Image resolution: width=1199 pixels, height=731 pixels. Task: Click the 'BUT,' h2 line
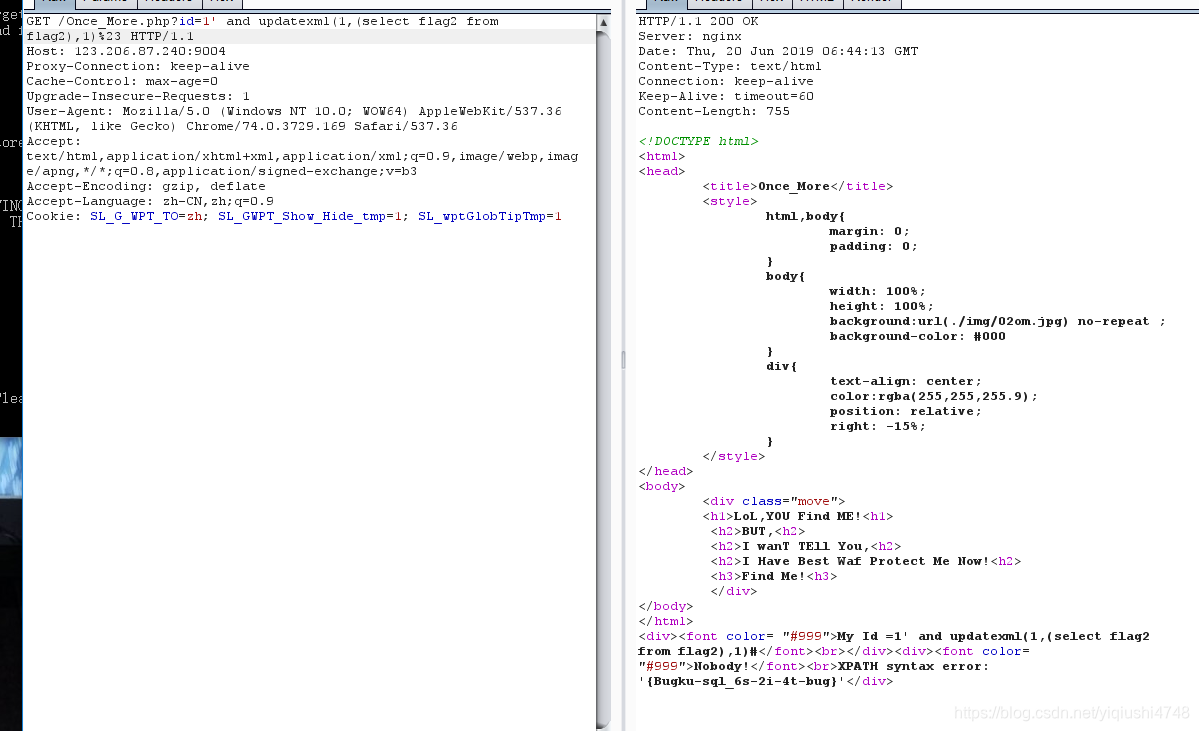pos(758,531)
